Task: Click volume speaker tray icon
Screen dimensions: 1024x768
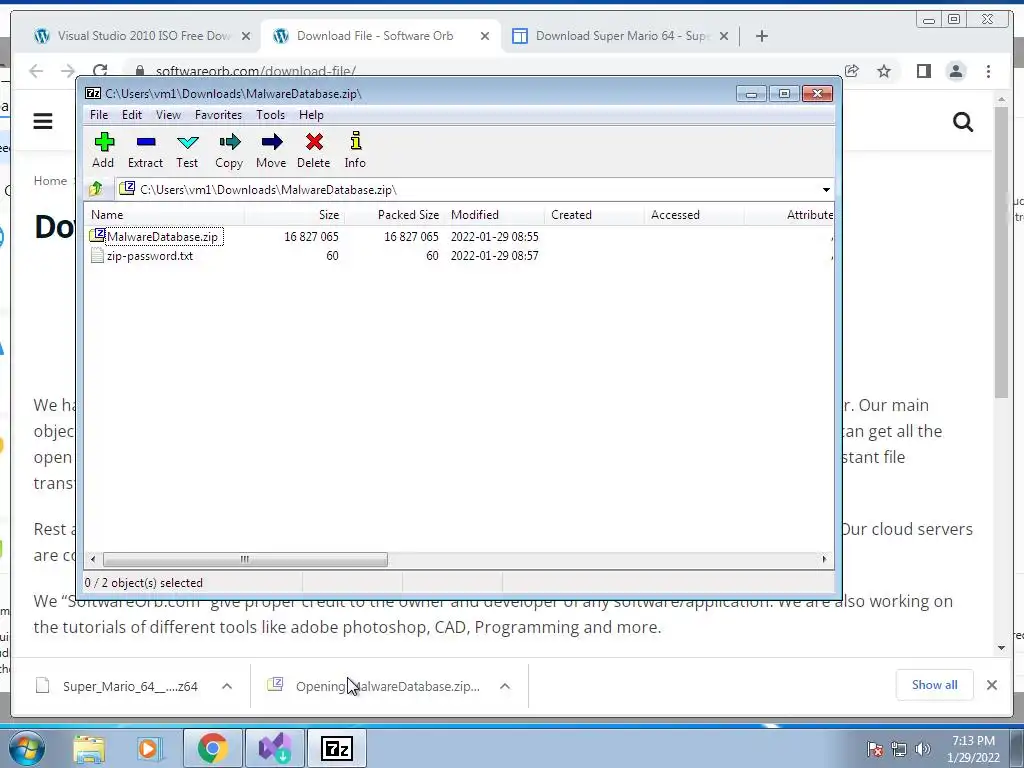Action: click(x=922, y=749)
